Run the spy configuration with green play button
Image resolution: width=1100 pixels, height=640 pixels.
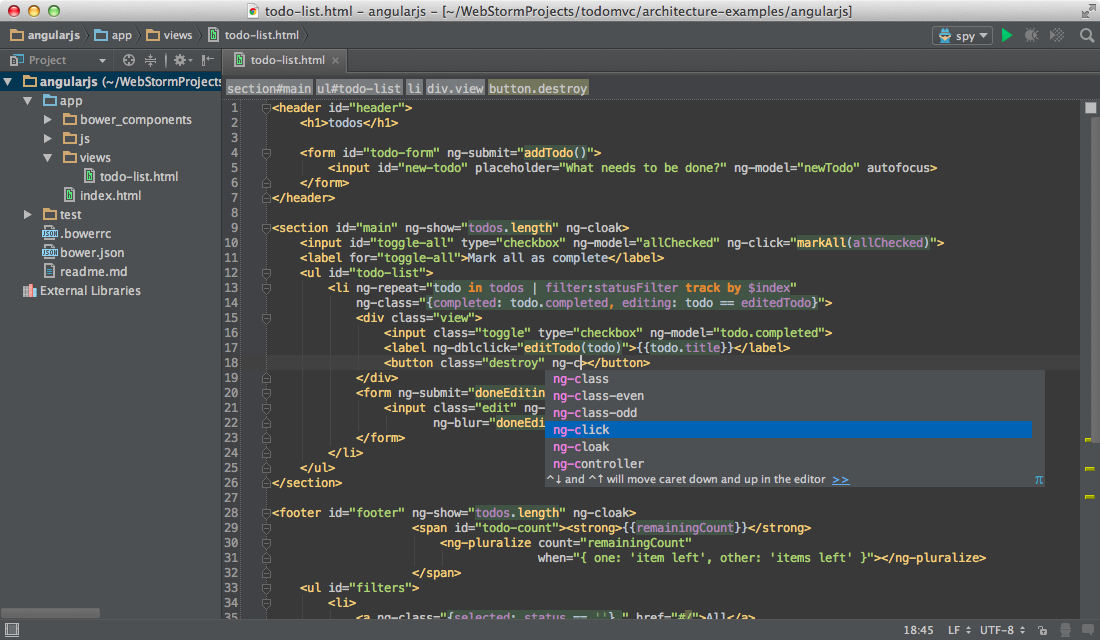[x=1007, y=34]
